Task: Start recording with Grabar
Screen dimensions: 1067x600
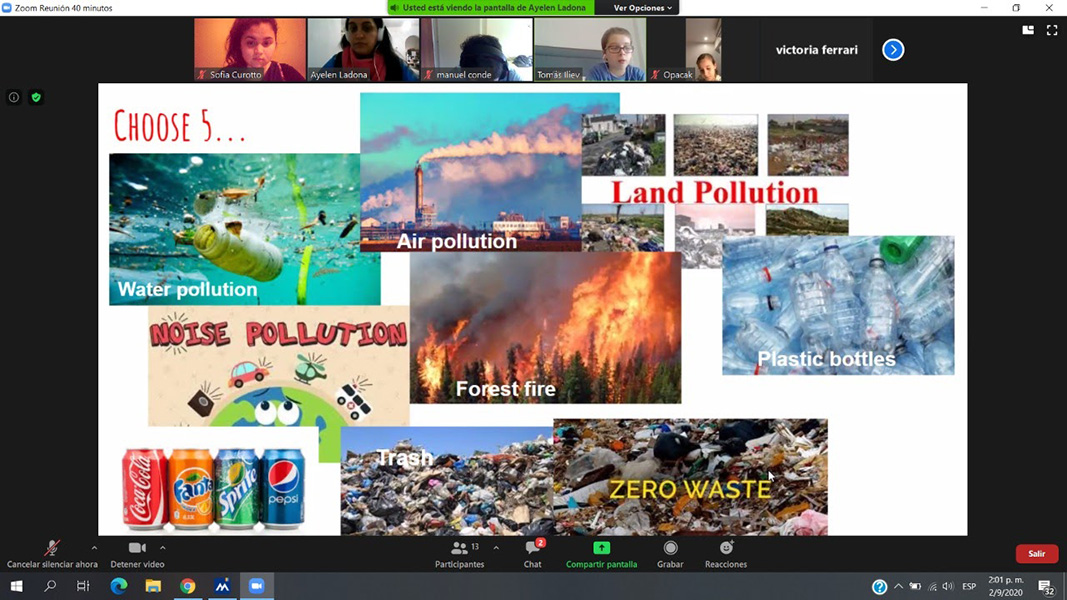Action: (670, 554)
